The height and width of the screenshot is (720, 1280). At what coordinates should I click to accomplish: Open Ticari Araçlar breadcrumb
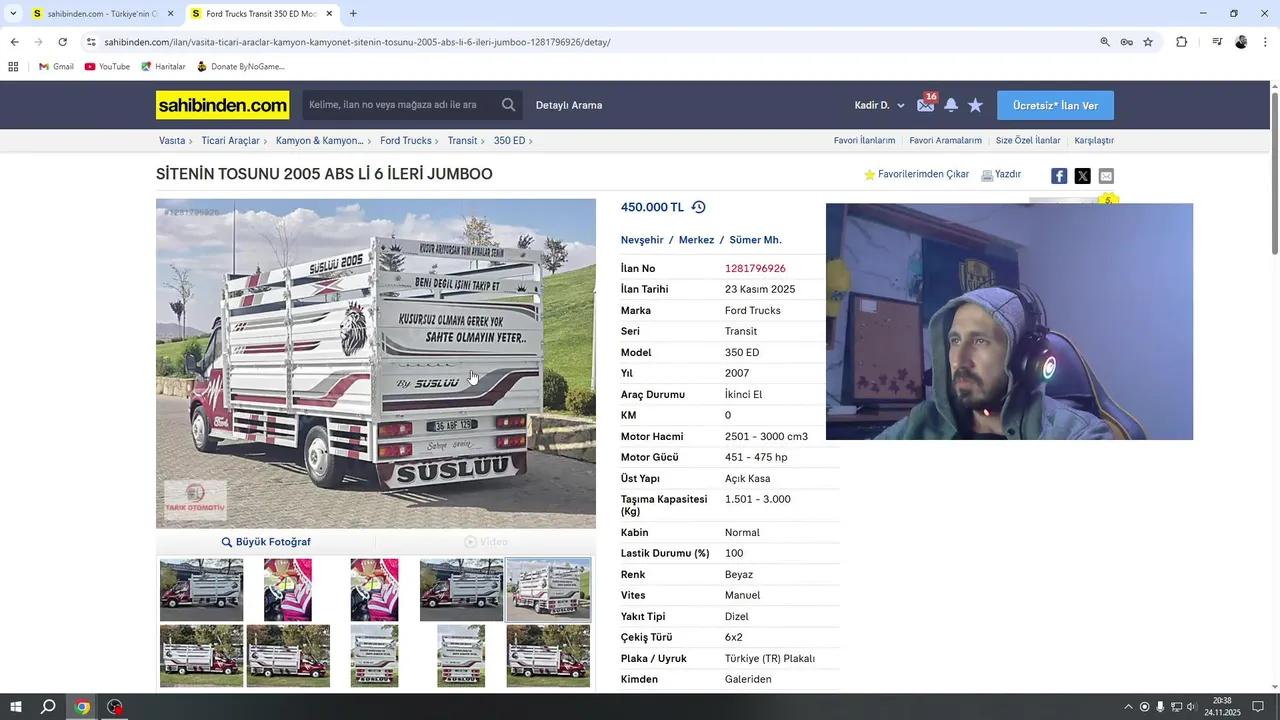(x=230, y=141)
